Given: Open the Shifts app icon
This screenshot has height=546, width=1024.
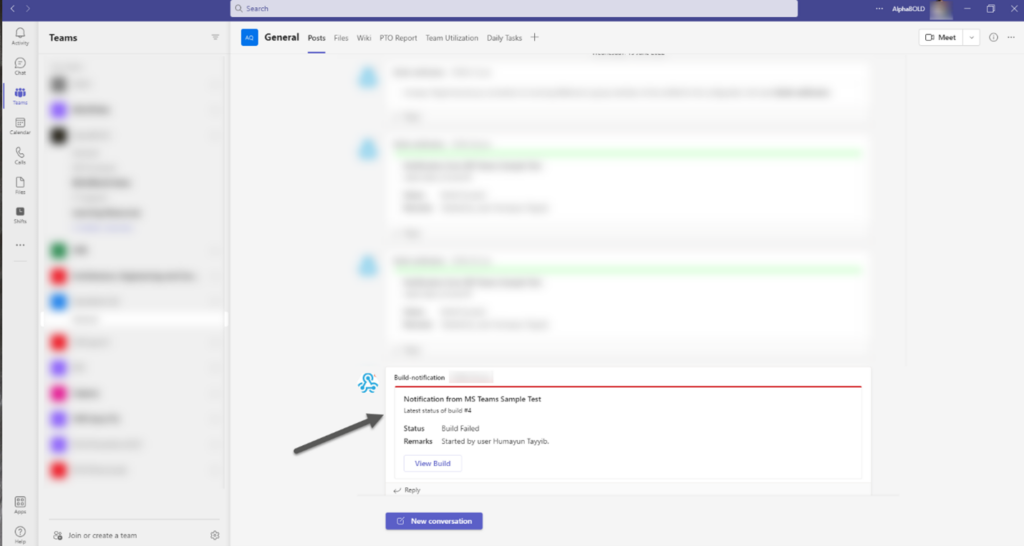Looking at the screenshot, I should click(20, 214).
